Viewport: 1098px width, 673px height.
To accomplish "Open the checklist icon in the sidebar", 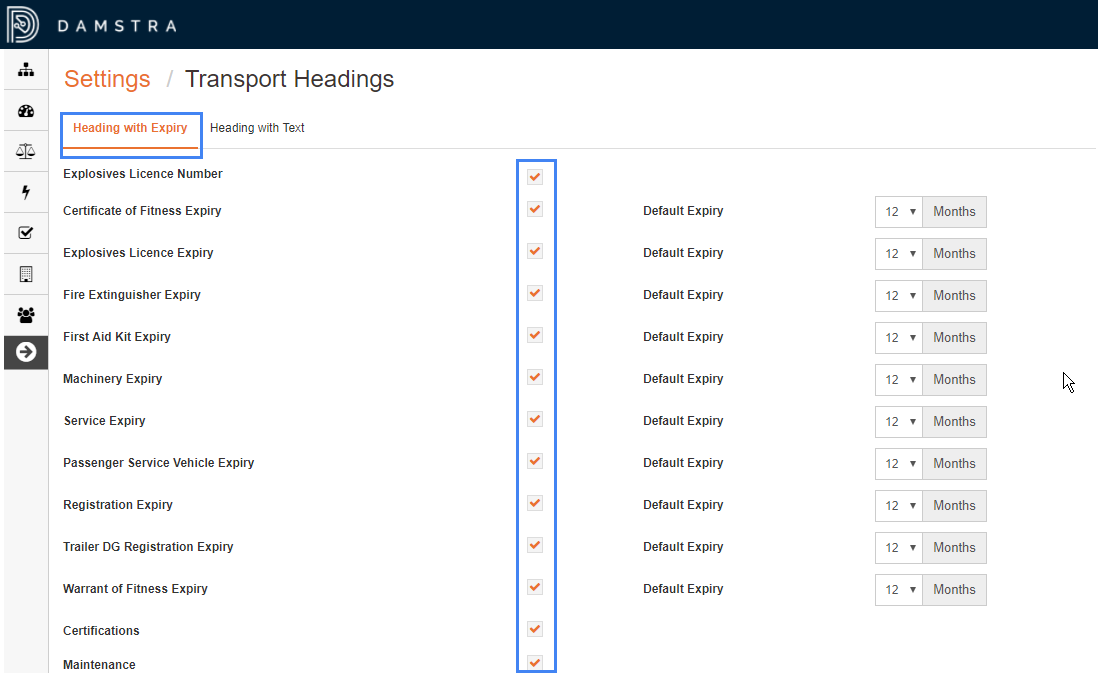I will tap(26, 232).
